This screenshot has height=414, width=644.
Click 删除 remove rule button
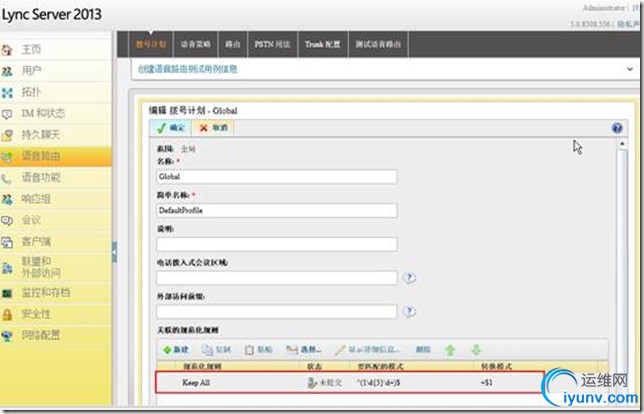tap(423, 350)
